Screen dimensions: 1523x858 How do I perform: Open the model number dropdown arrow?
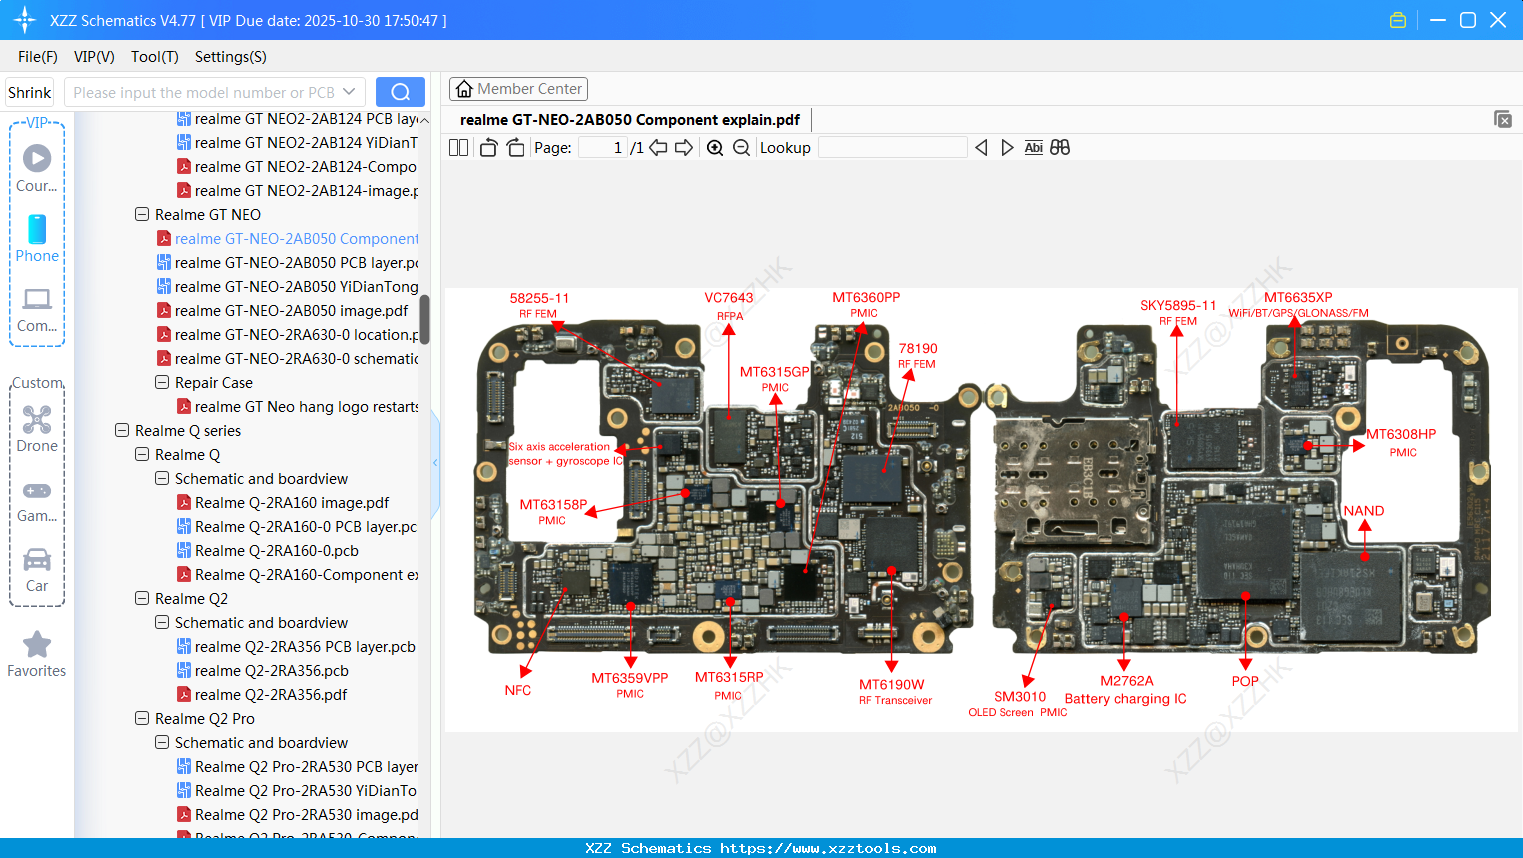(x=349, y=92)
